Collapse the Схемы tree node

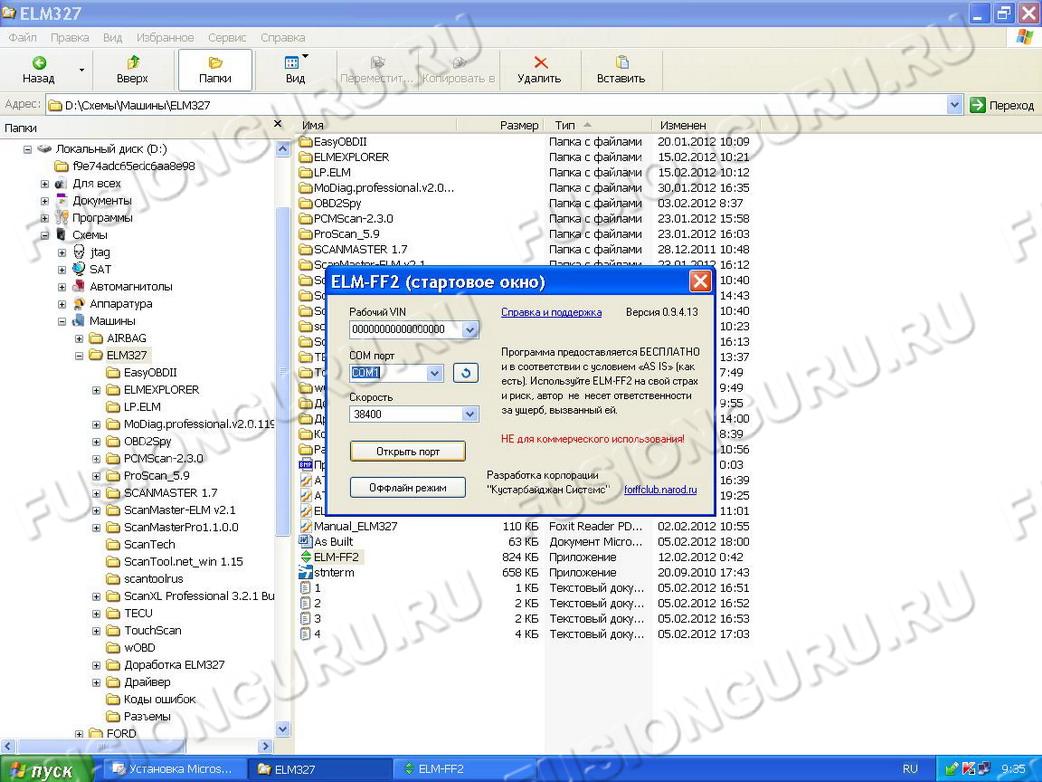click(45, 235)
